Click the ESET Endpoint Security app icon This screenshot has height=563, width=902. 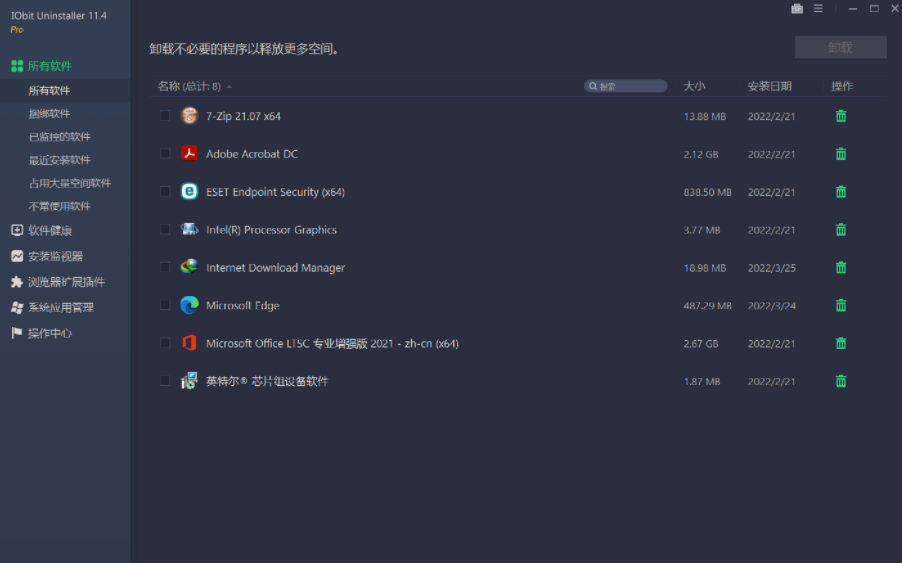point(189,192)
